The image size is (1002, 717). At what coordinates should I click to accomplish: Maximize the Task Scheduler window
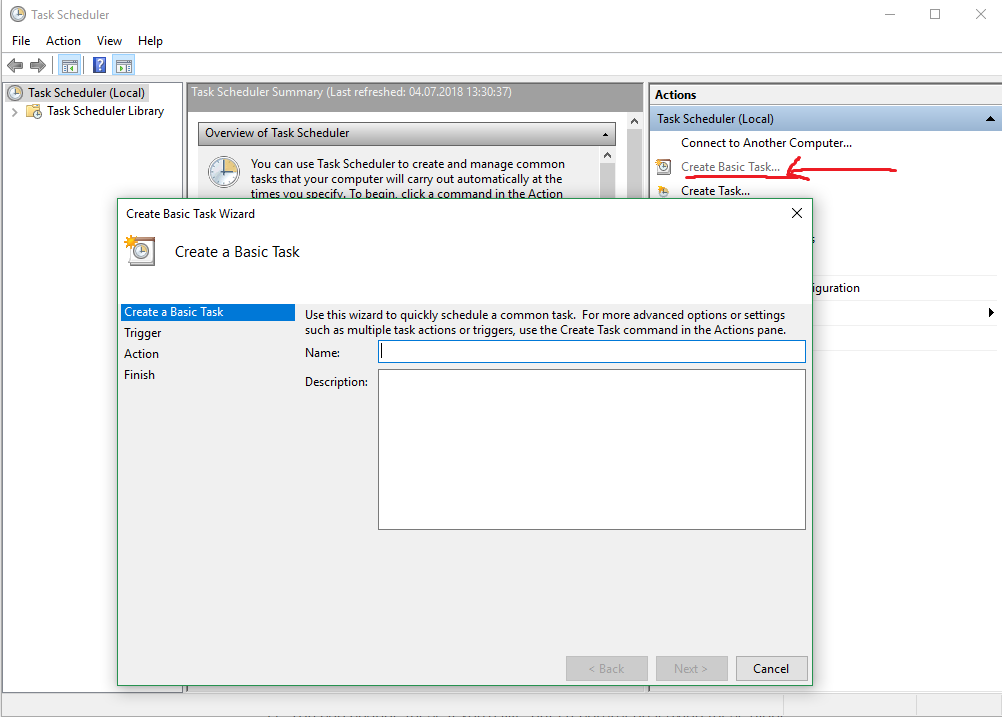pos(935,14)
